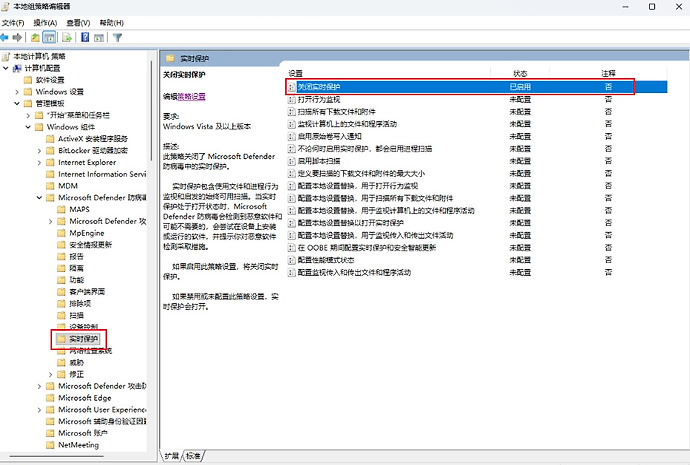Viewport: 690px width, 465px height.
Task: Click the Filter funnel toolbar icon
Action: click(117, 37)
